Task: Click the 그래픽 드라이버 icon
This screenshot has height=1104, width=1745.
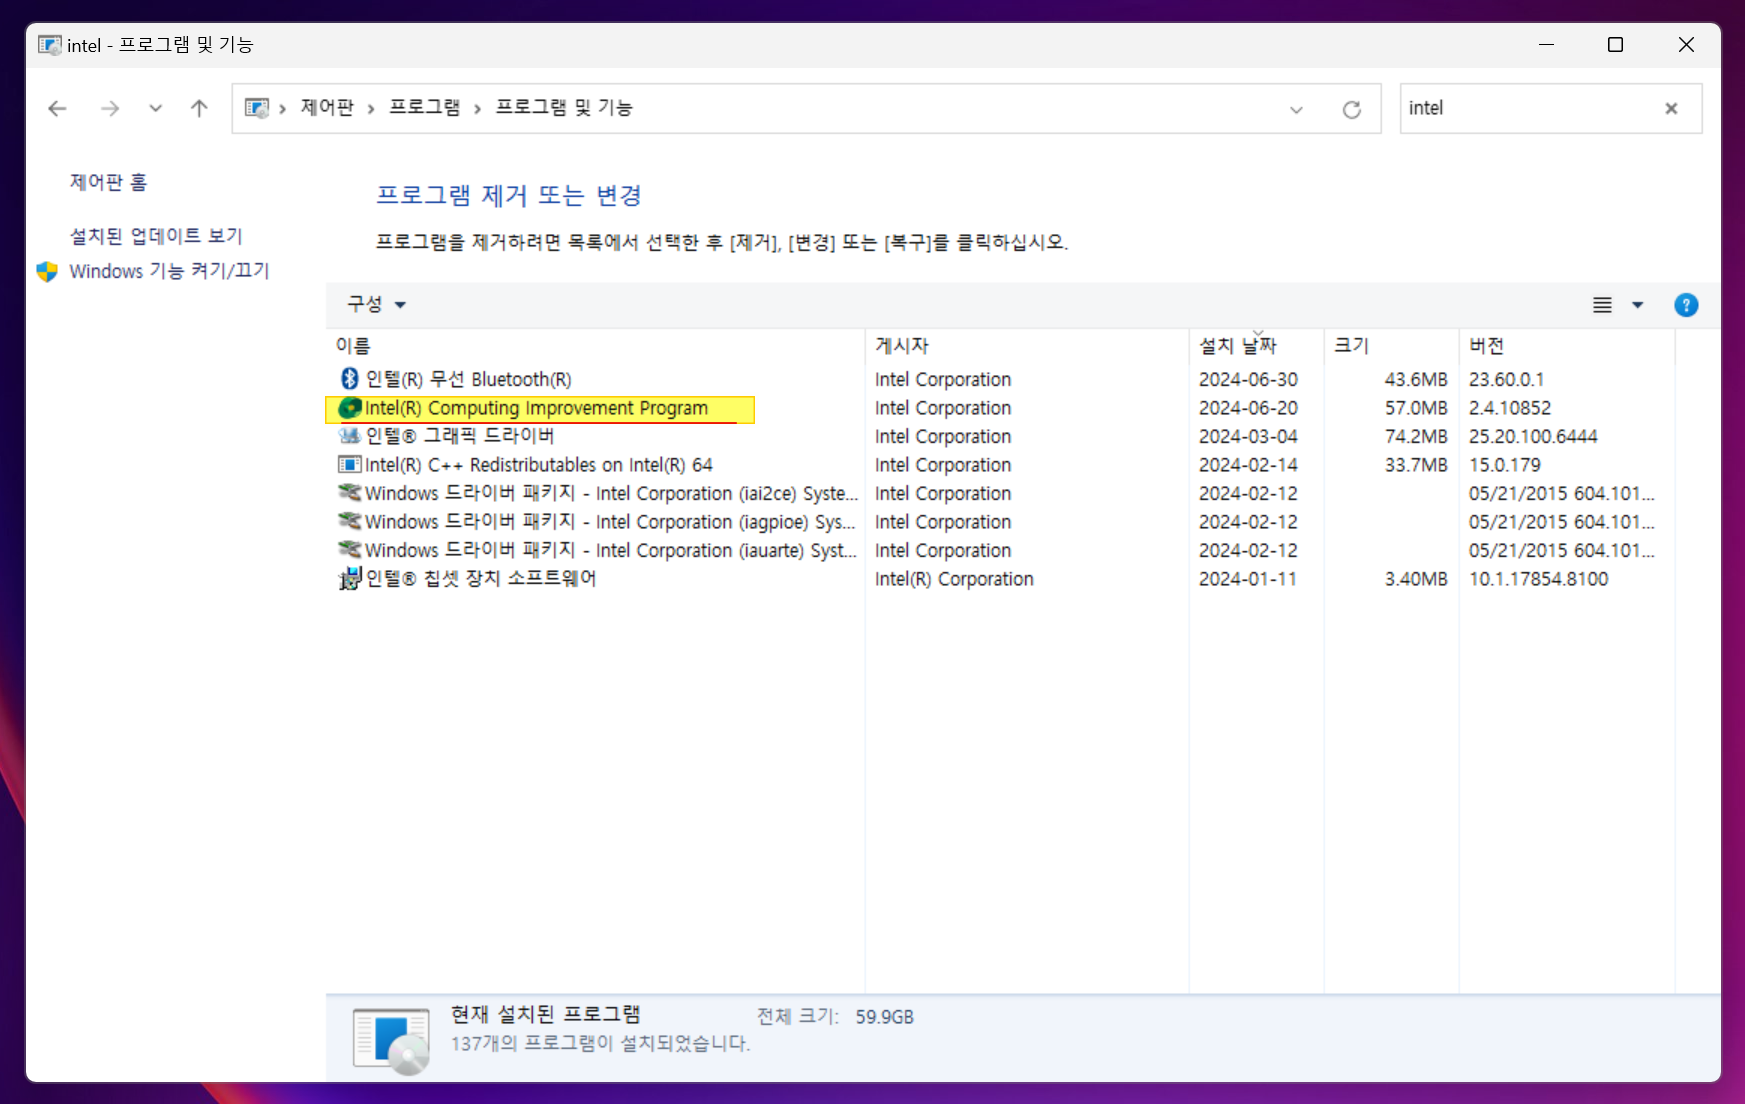Action: pyautogui.click(x=349, y=436)
